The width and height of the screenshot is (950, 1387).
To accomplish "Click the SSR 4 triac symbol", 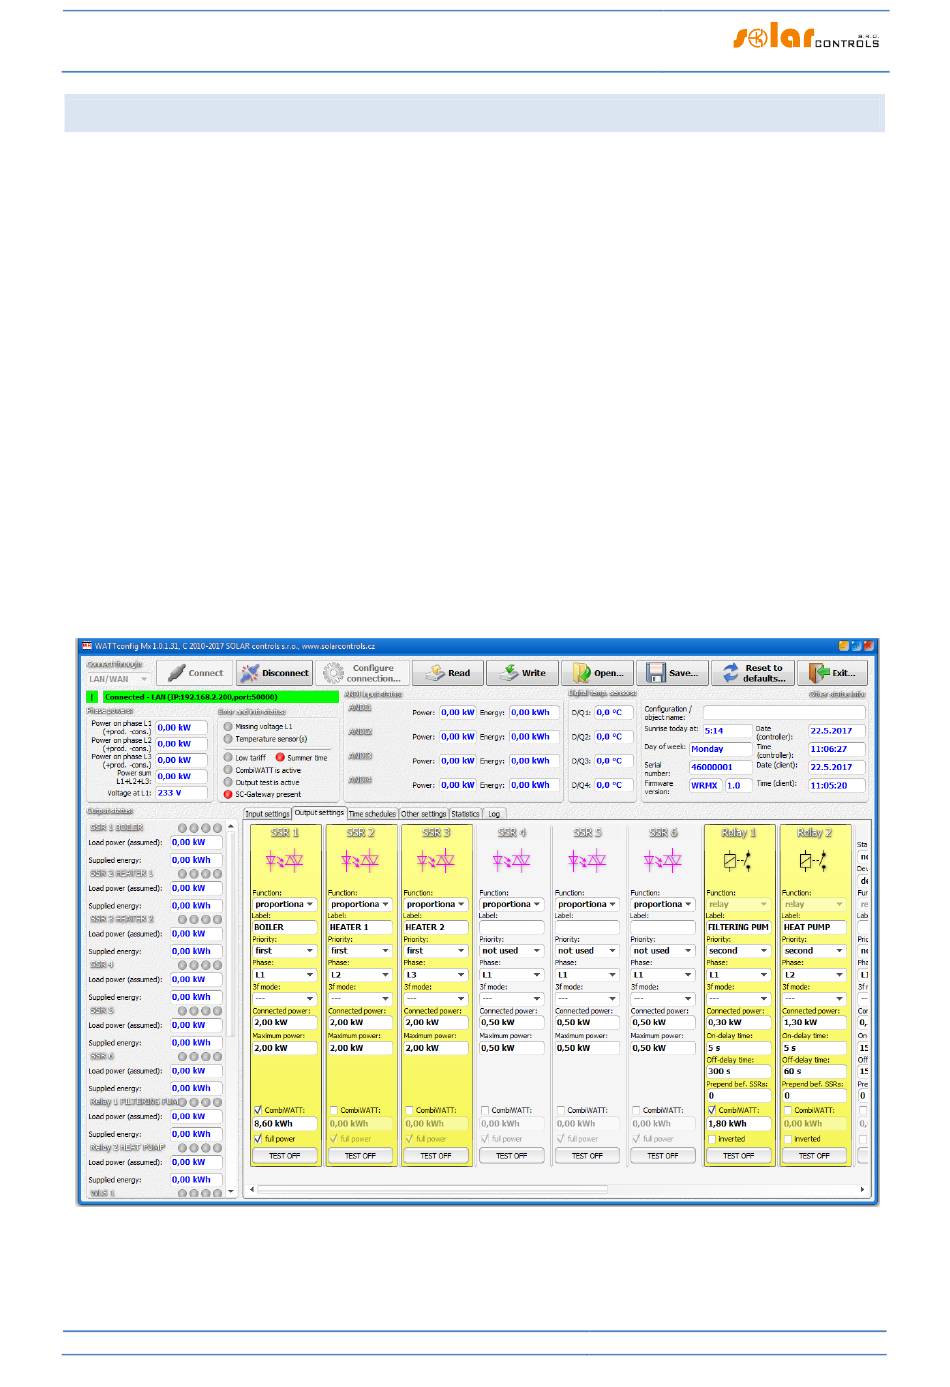I will 511,860.
